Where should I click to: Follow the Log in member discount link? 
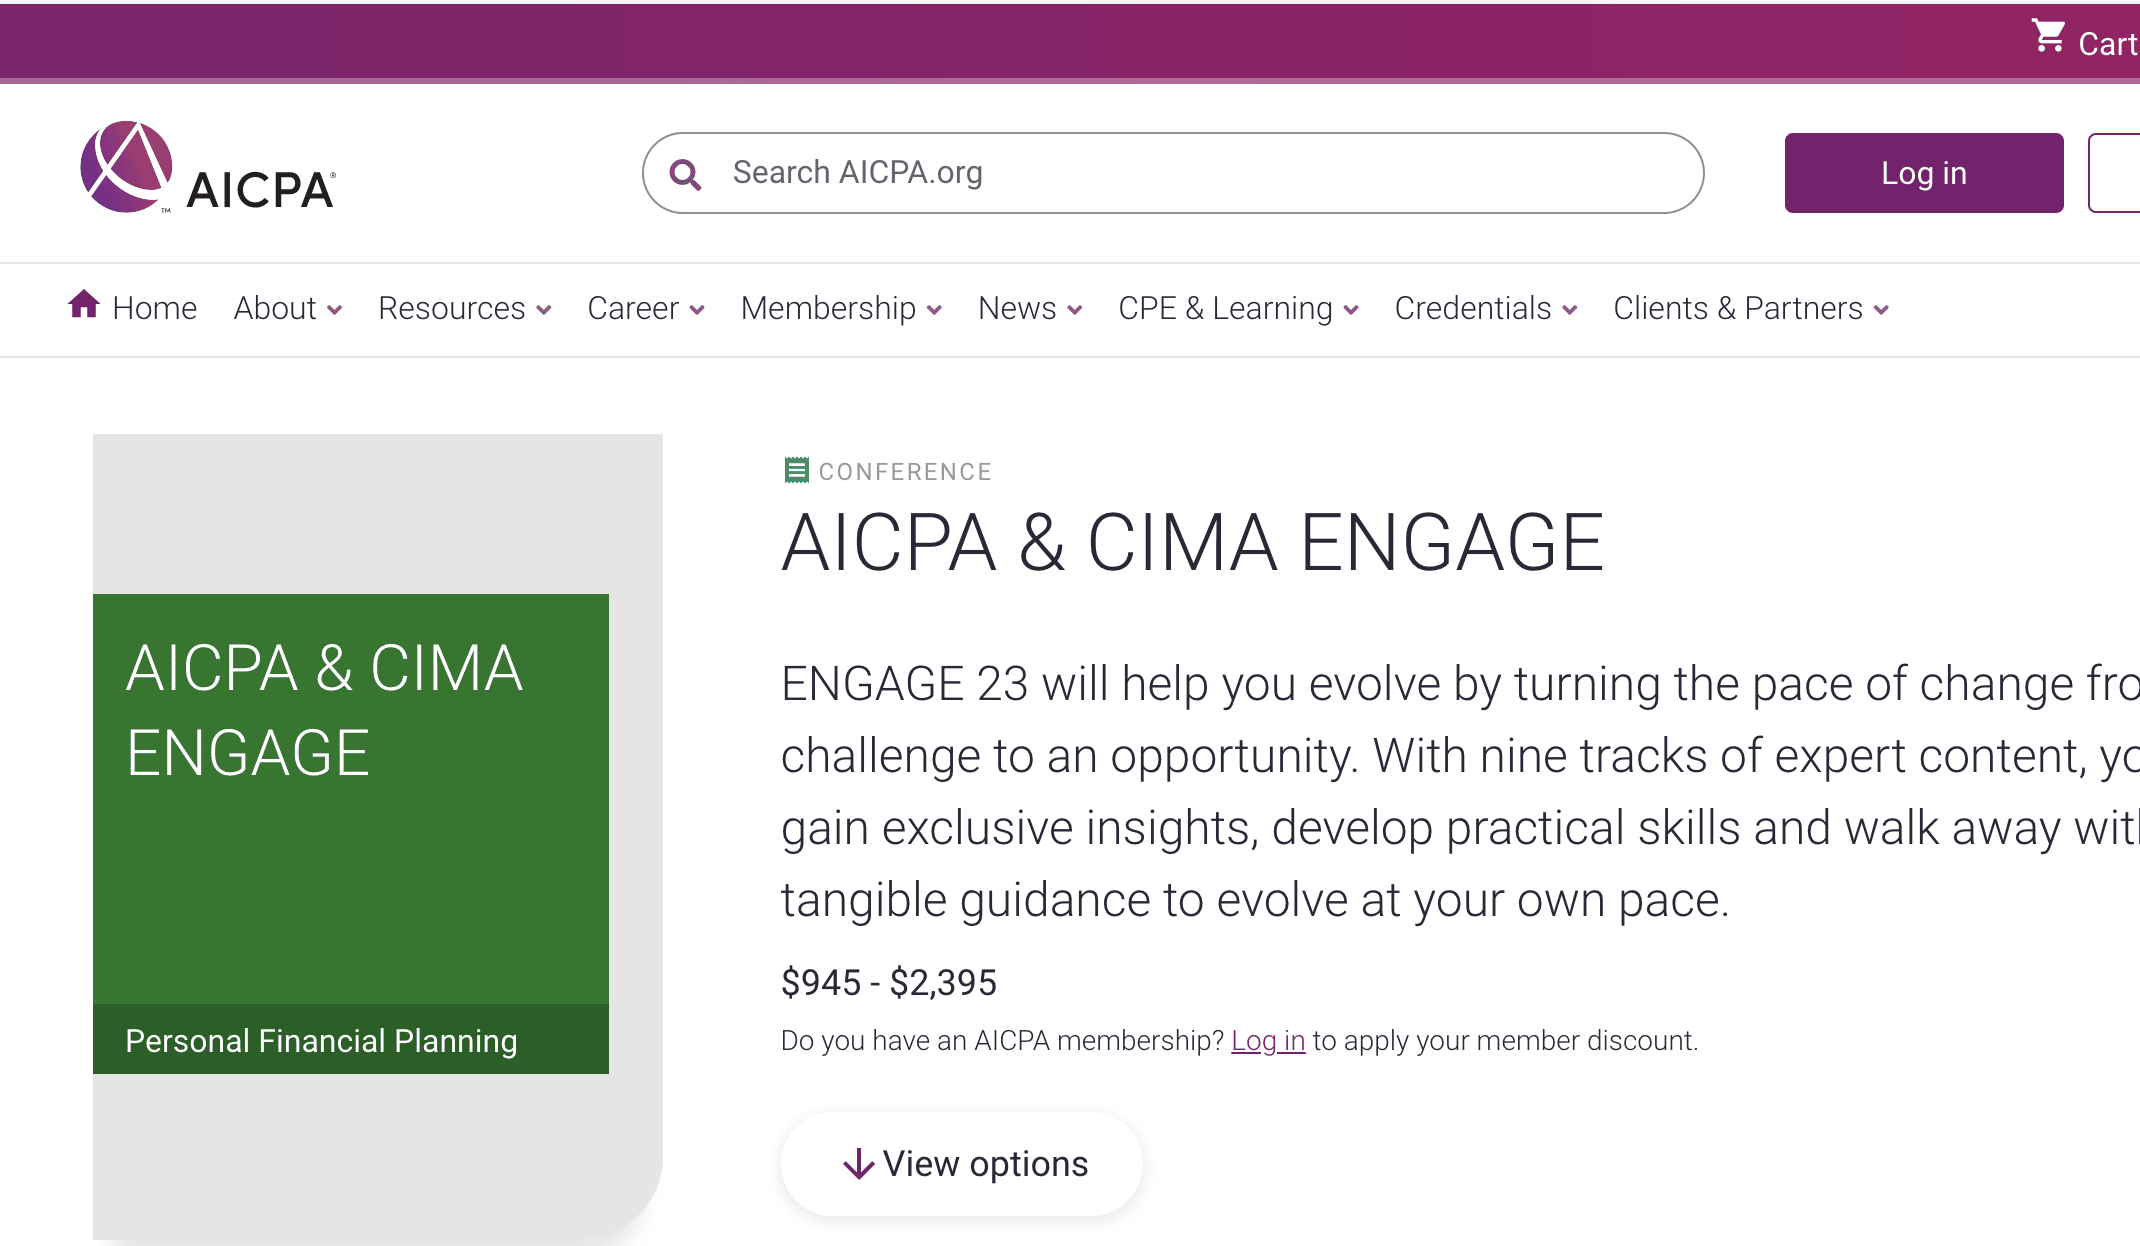[1268, 1041]
